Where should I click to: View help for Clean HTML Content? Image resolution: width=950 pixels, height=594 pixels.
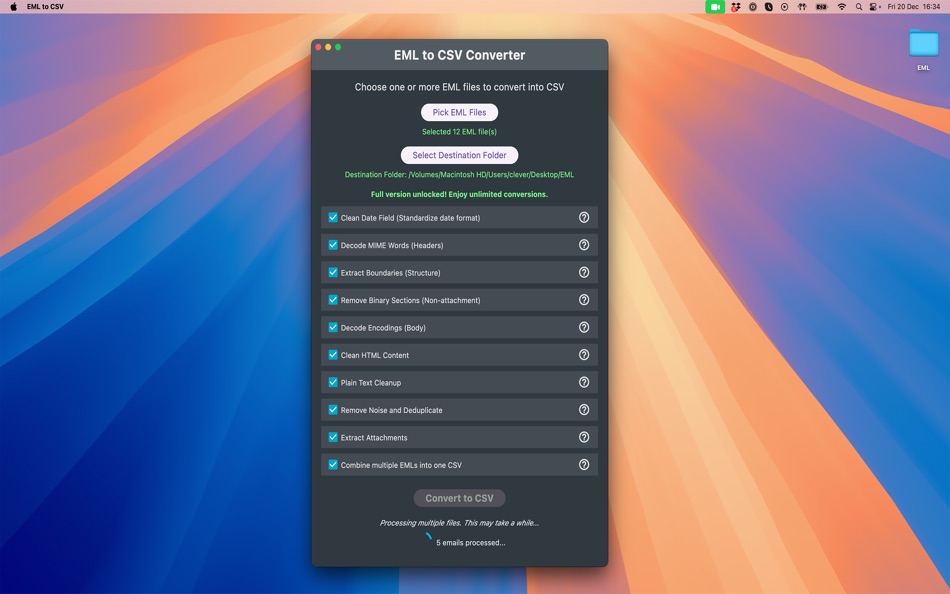[x=583, y=355]
